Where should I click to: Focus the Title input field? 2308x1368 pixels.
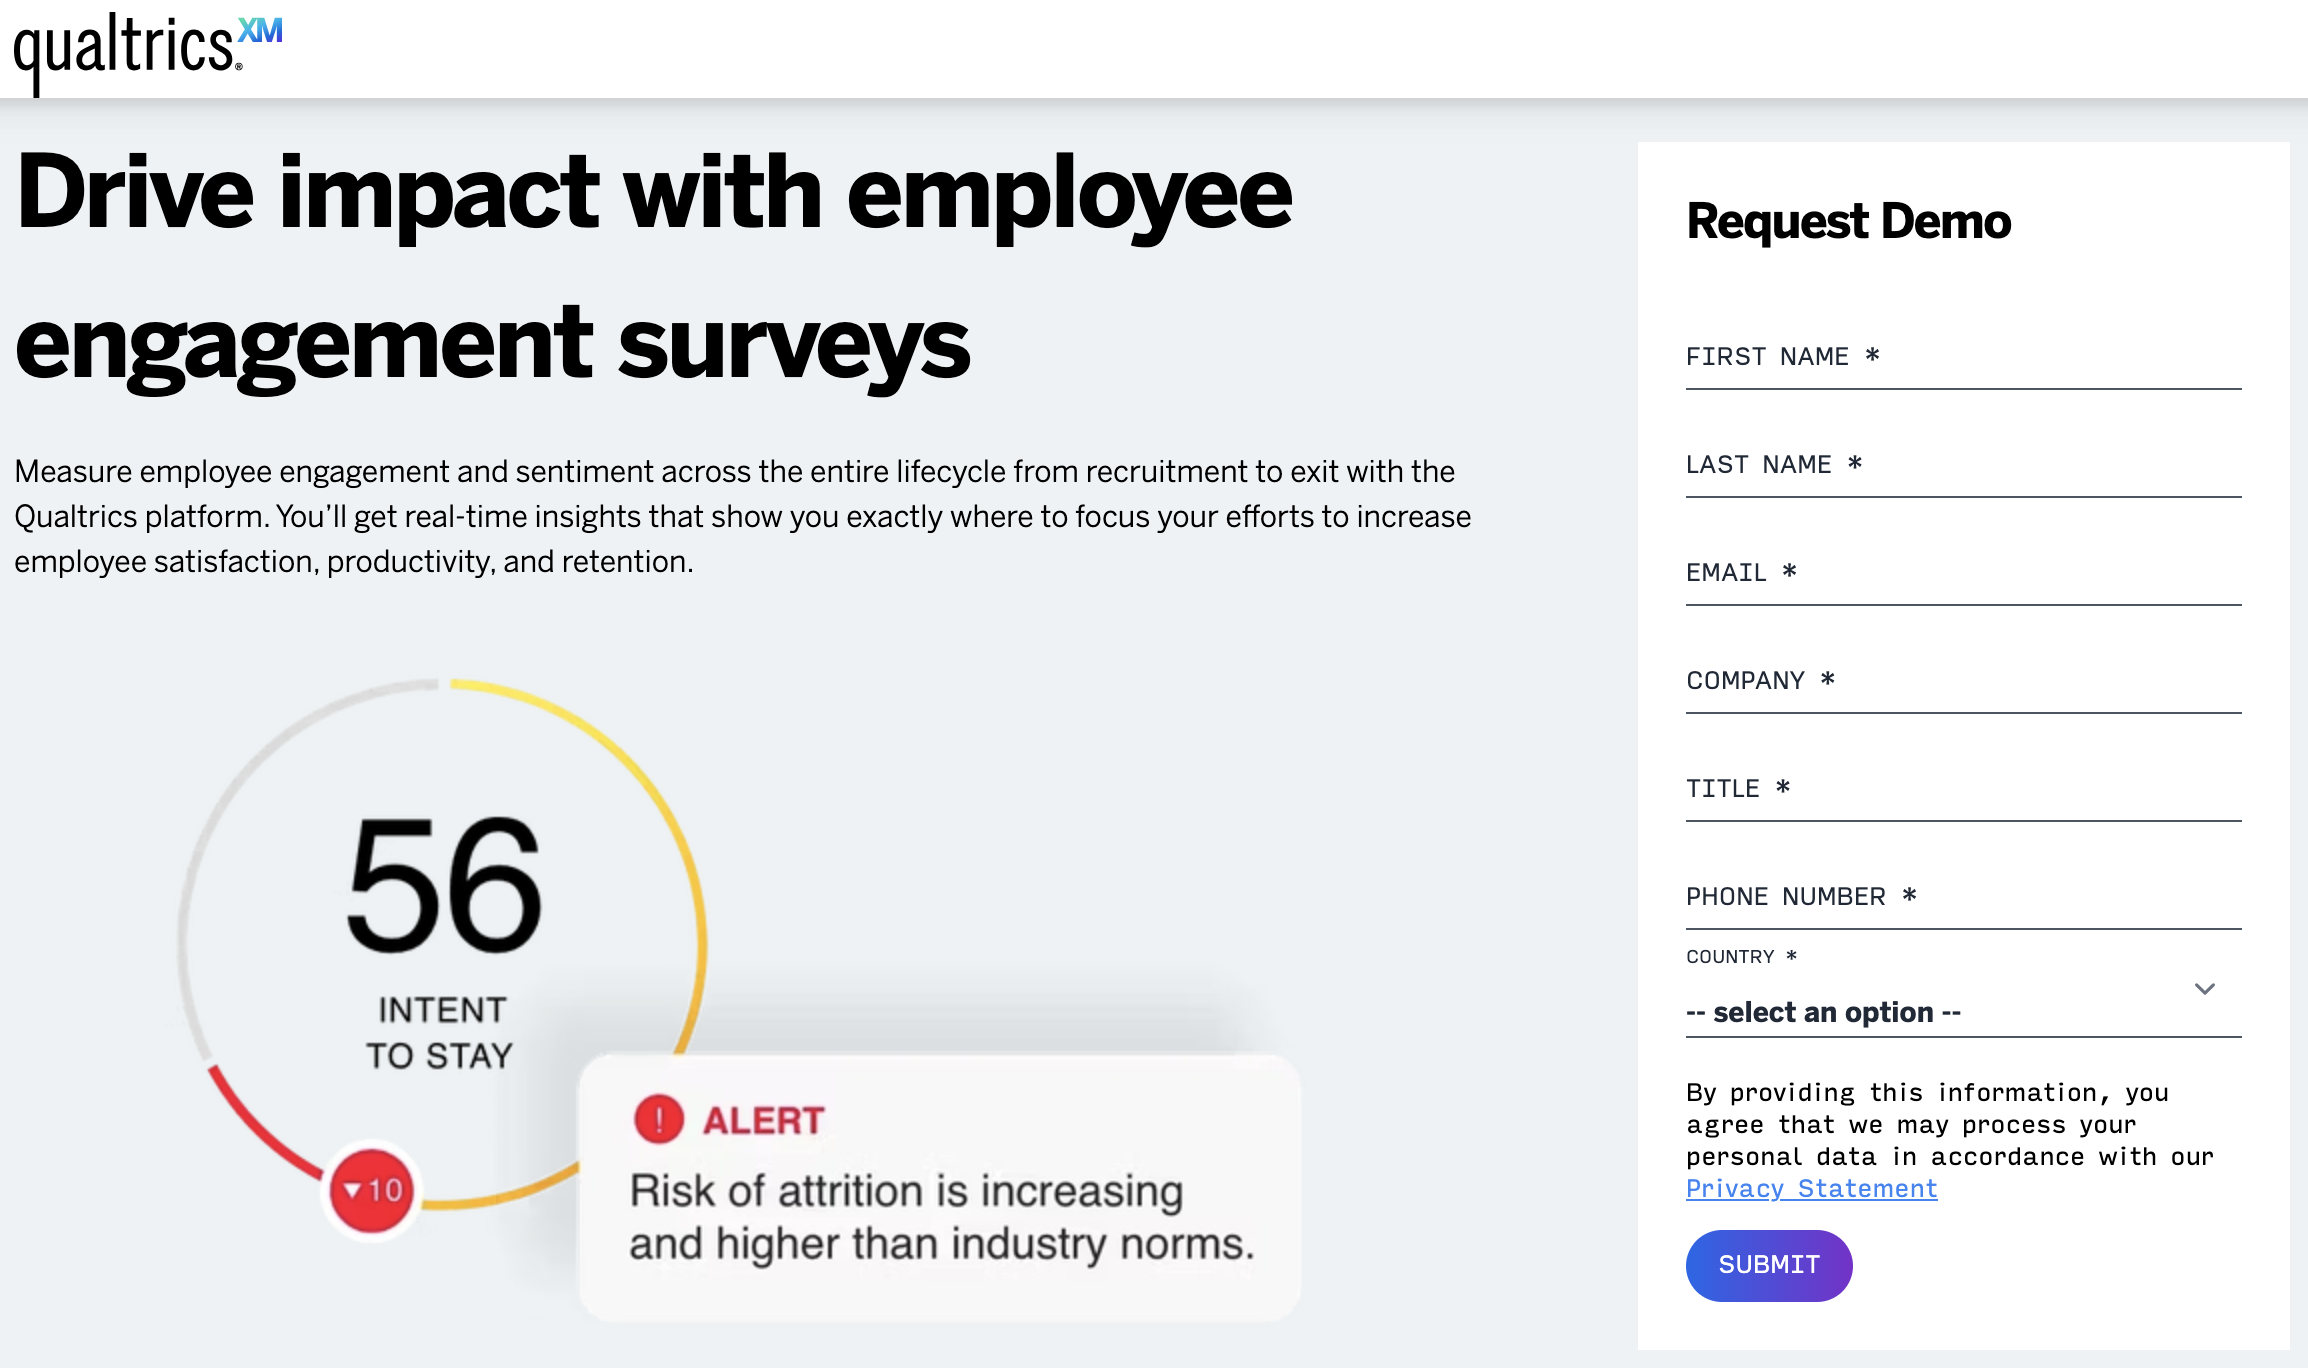[x=1962, y=790]
